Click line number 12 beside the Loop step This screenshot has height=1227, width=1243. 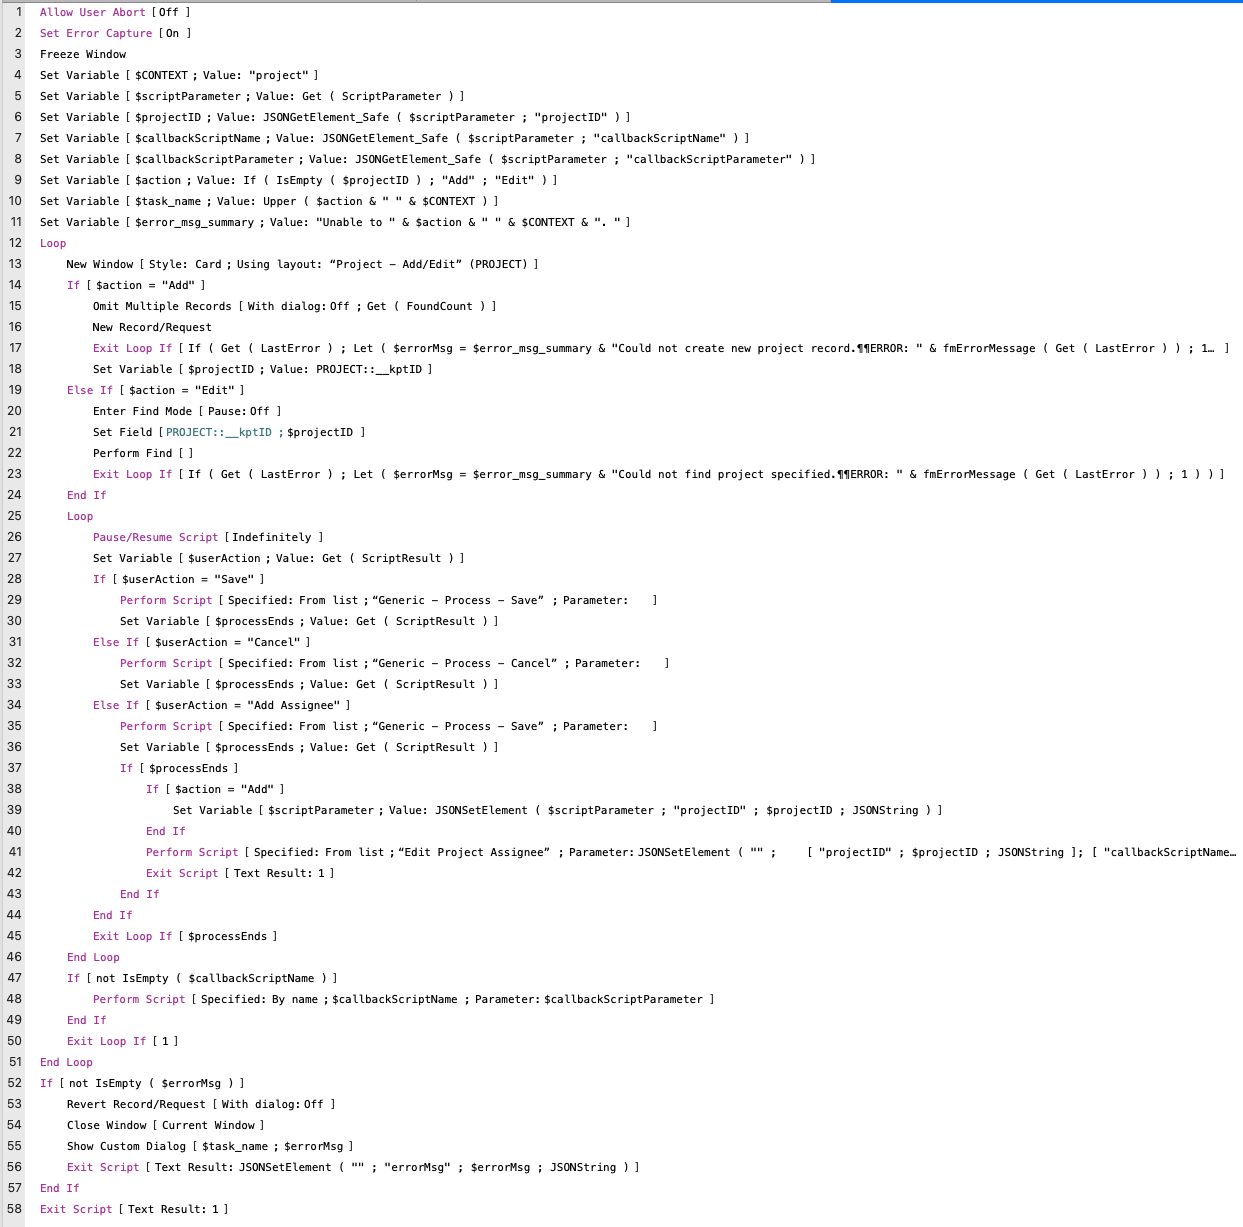click(15, 243)
